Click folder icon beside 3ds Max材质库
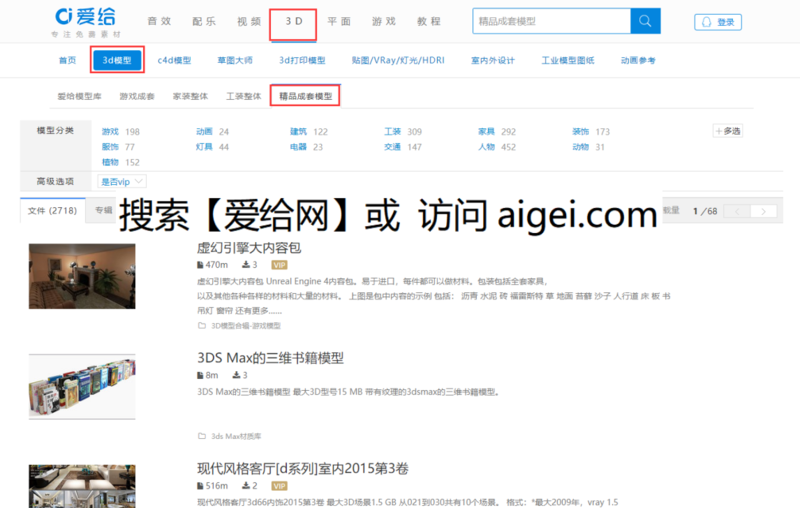The width and height of the screenshot is (800, 508). click(x=202, y=436)
